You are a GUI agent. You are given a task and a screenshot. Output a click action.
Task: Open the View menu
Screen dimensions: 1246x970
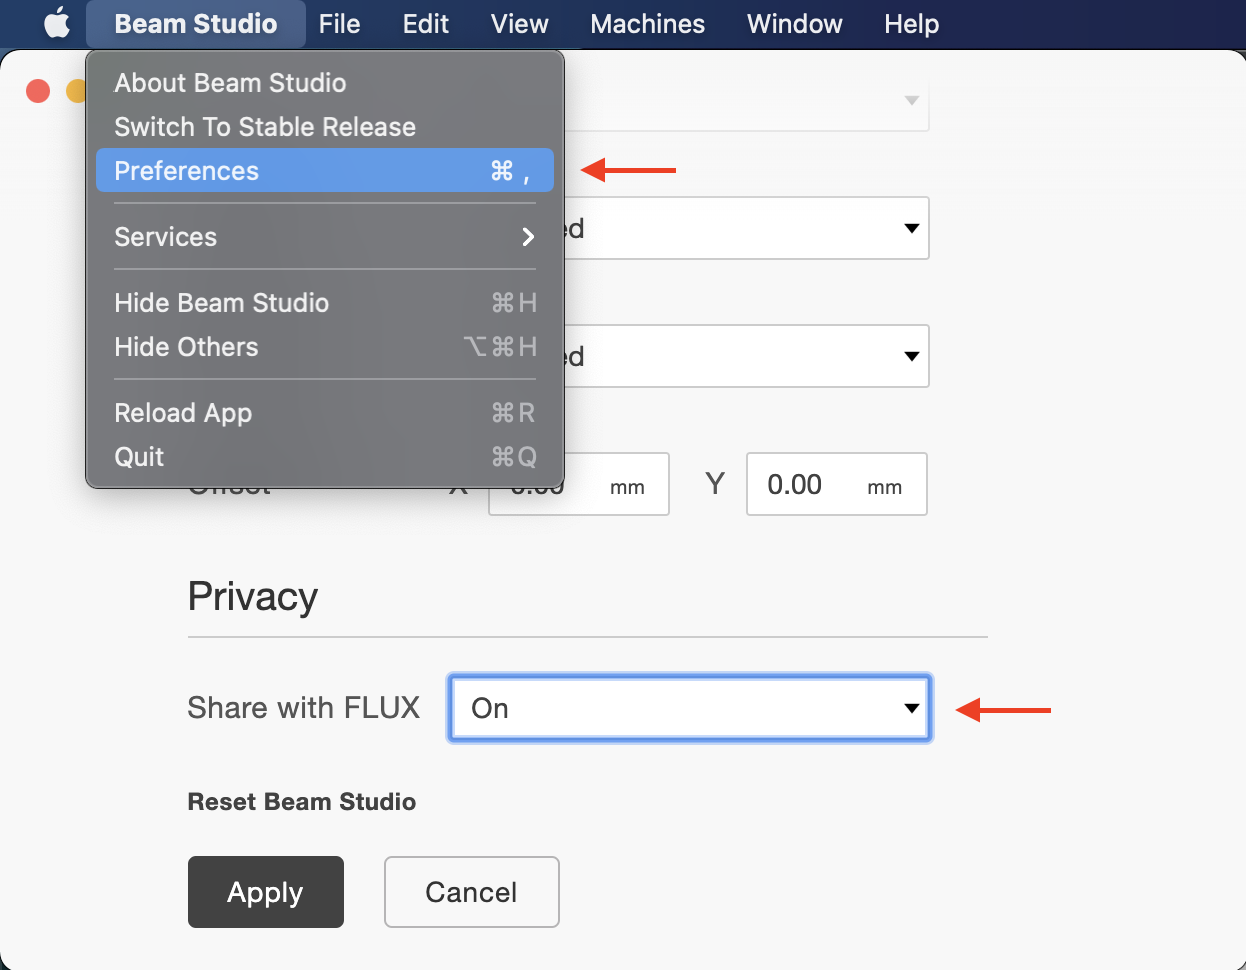coord(519,24)
